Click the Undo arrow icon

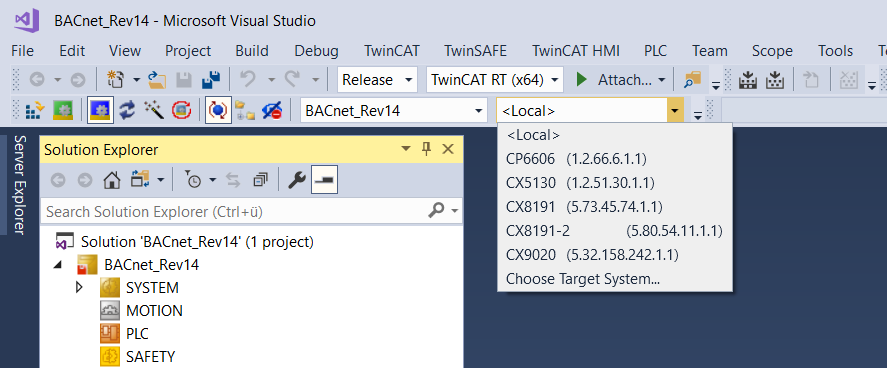[247, 80]
